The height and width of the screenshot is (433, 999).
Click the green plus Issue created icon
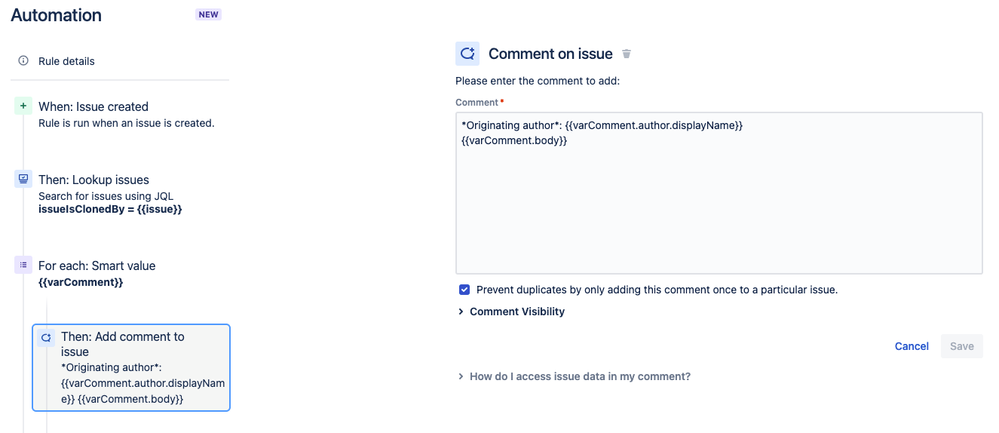(x=23, y=106)
